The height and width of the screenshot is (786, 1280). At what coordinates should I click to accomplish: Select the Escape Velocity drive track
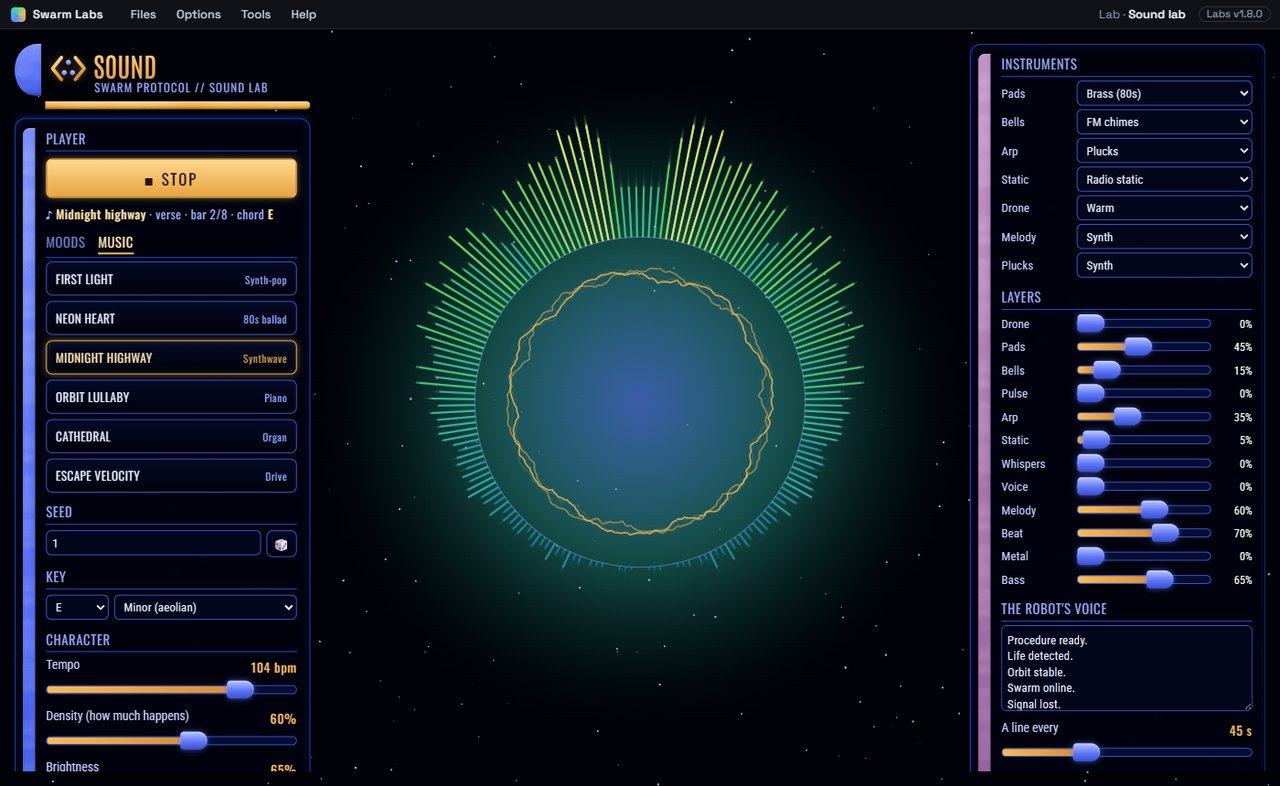(x=171, y=476)
